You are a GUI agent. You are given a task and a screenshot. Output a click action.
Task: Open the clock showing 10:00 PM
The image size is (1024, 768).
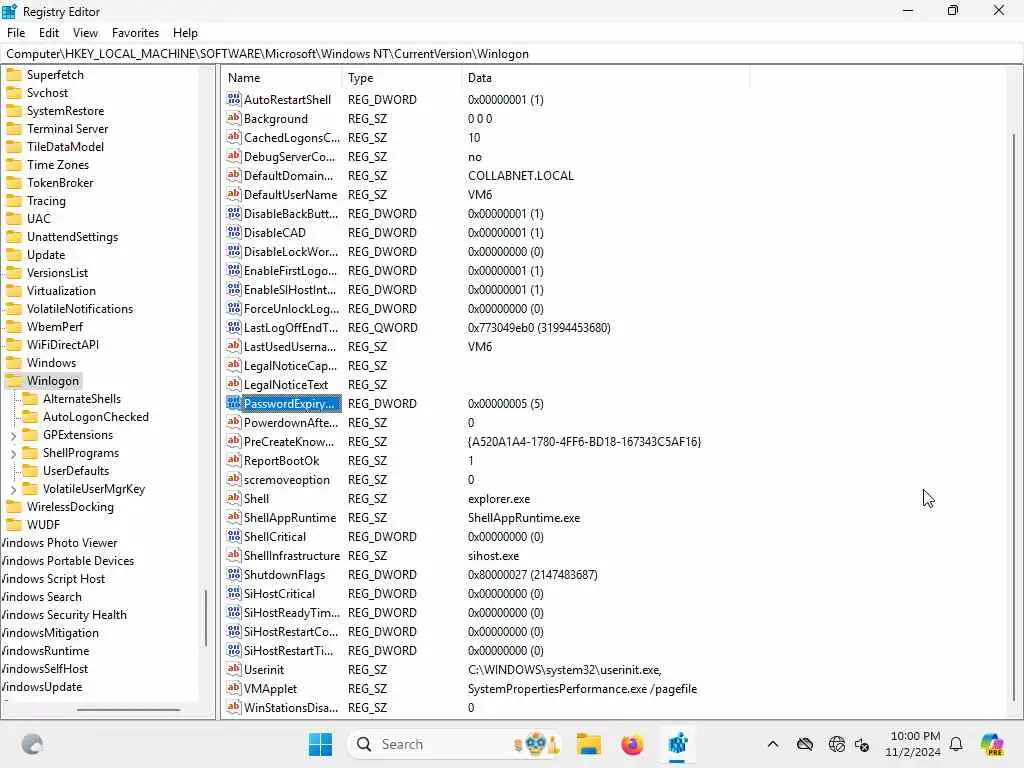coord(914,744)
